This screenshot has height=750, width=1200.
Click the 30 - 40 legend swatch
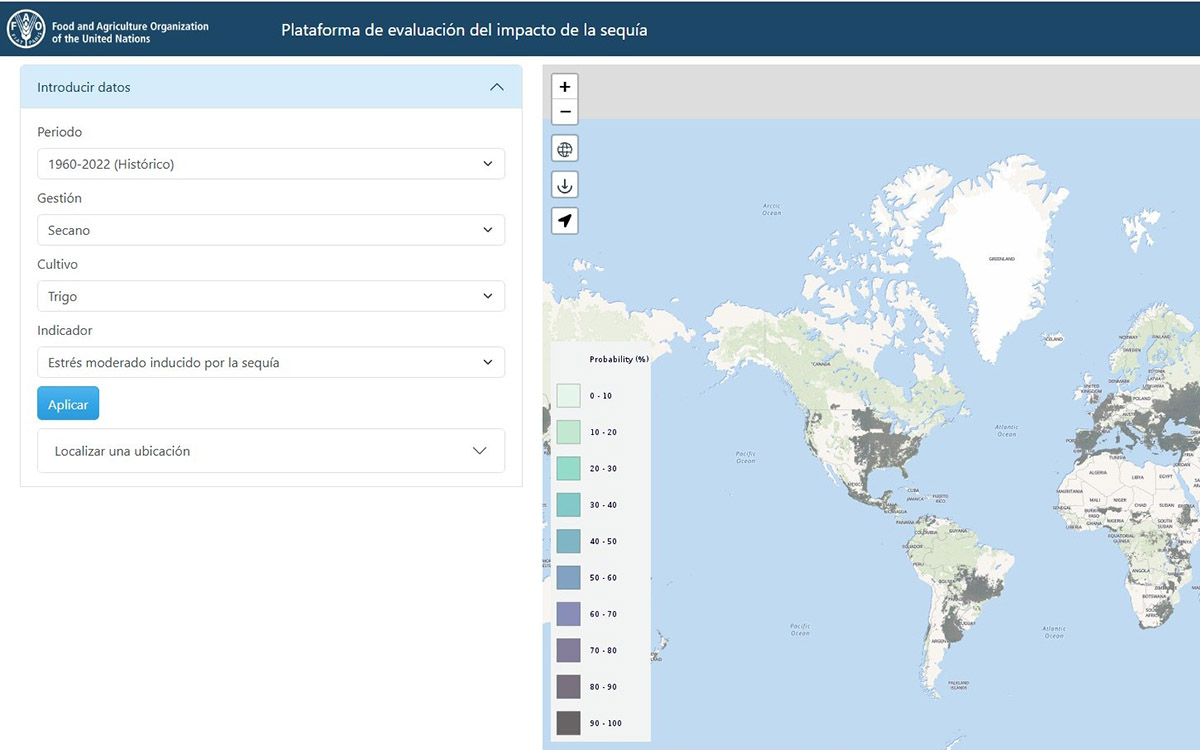pyautogui.click(x=568, y=505)
